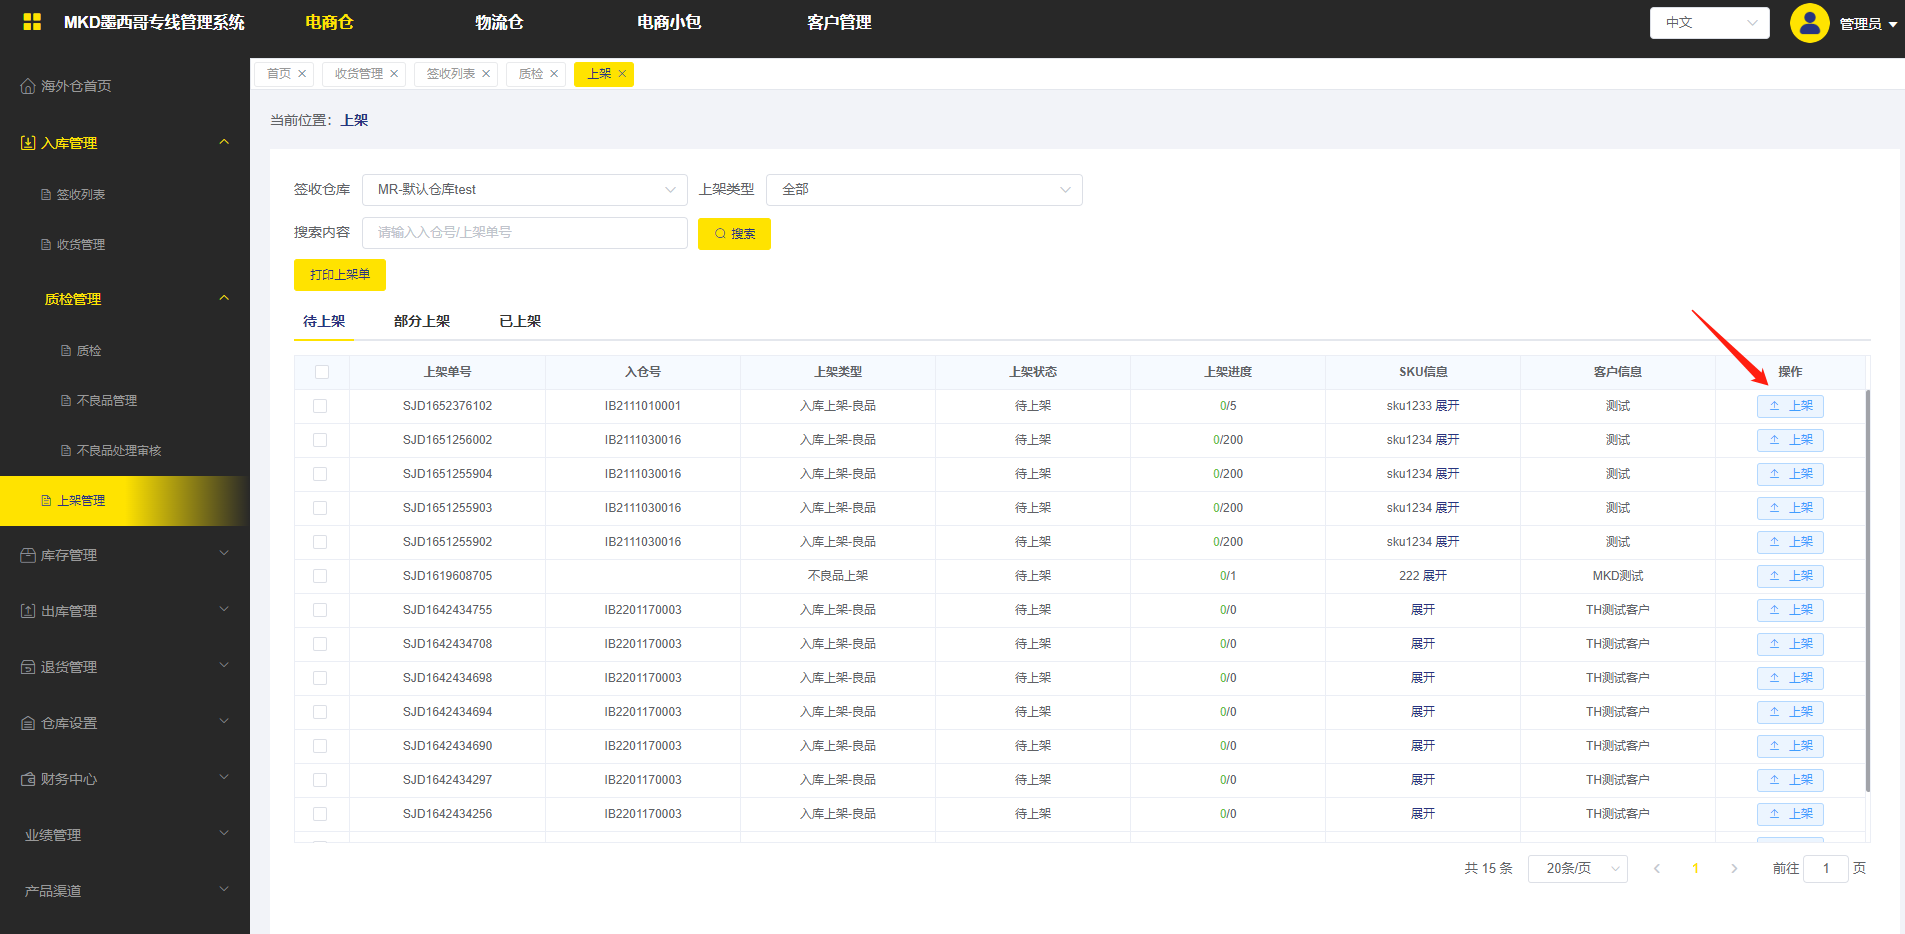Close the 收货管理 tab with its X
The height and width of the screenshot is (934, 1905).
[x=394, y=74]
